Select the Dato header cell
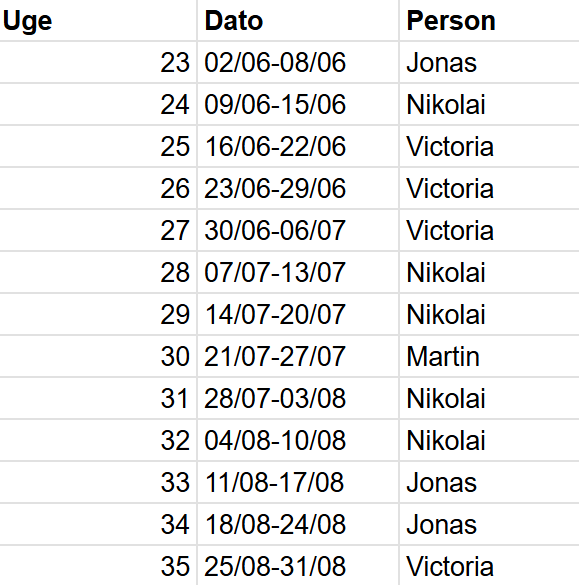579x585 pixels. [x=298, y=20]
